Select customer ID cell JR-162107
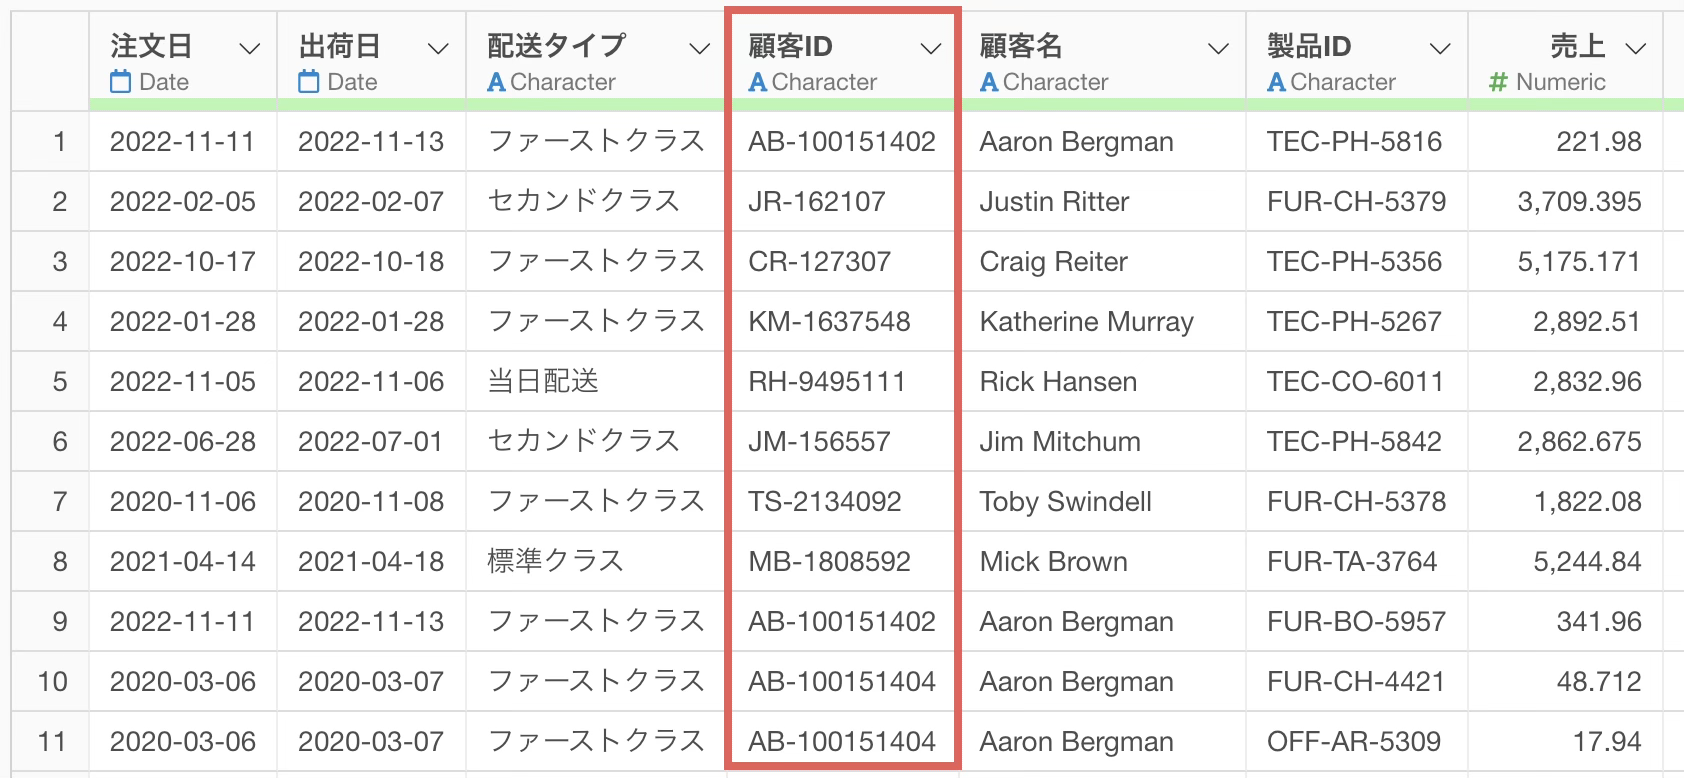This screenshot has height=778, width=1684. coord(816,202)
